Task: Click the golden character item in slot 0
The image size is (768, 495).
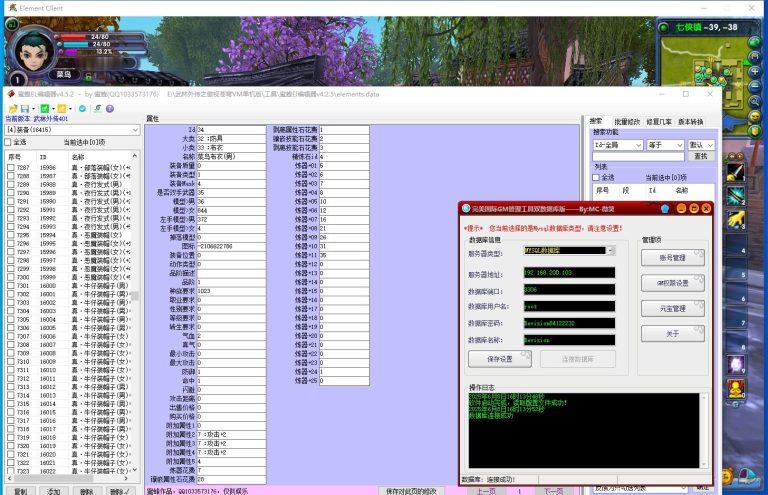Action: [736, 389]
